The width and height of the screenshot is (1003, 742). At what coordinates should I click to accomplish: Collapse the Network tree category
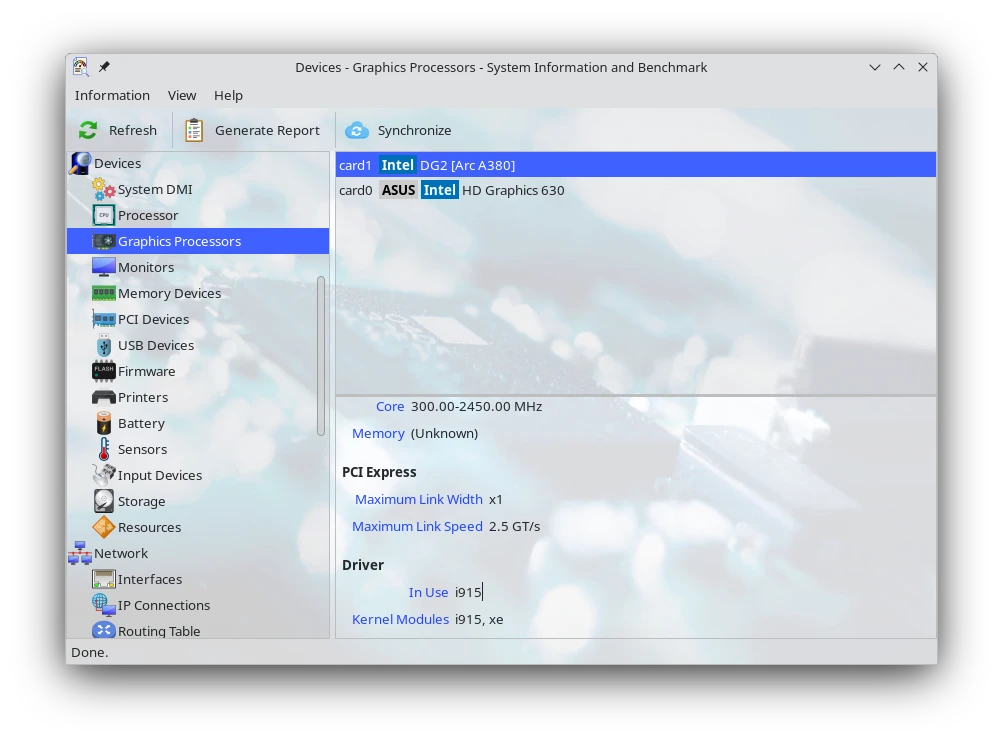(x=80, y=553)
